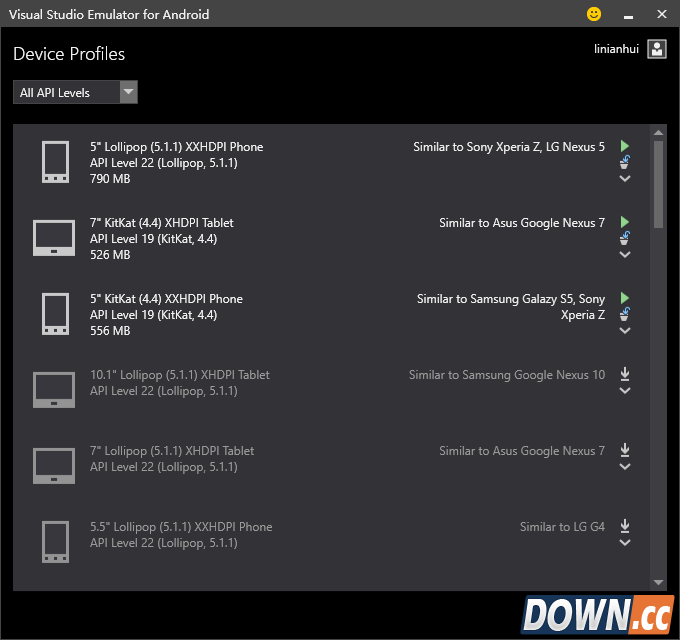Download the 10.1" Lollipop XHDPI Tablet profile
This screenshot has height=640, width=680.
click(625, 374)
